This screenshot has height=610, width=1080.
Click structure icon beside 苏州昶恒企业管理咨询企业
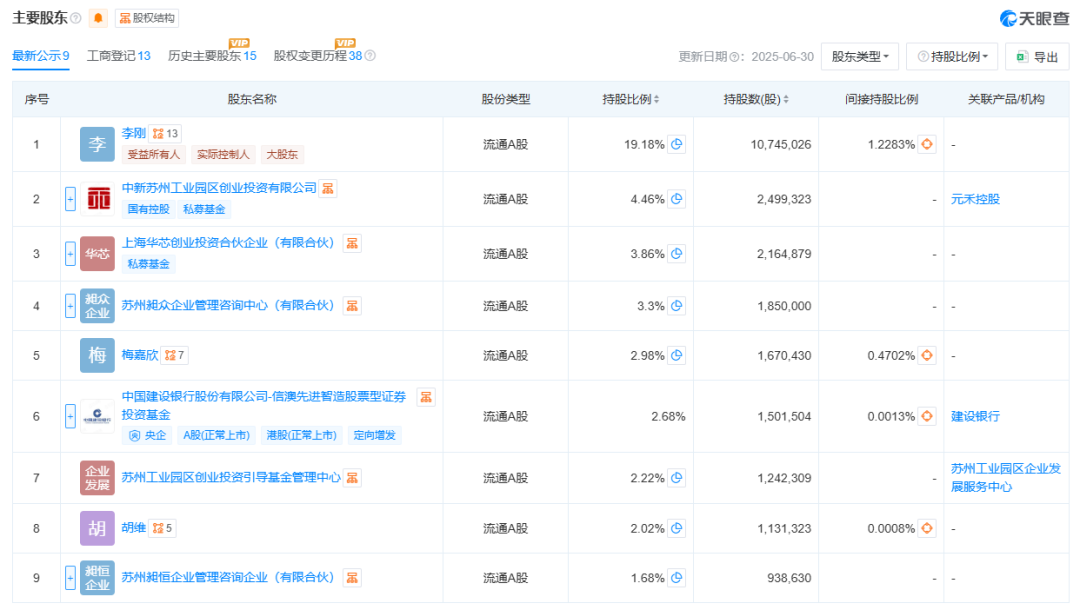click(x=352, y=578)
